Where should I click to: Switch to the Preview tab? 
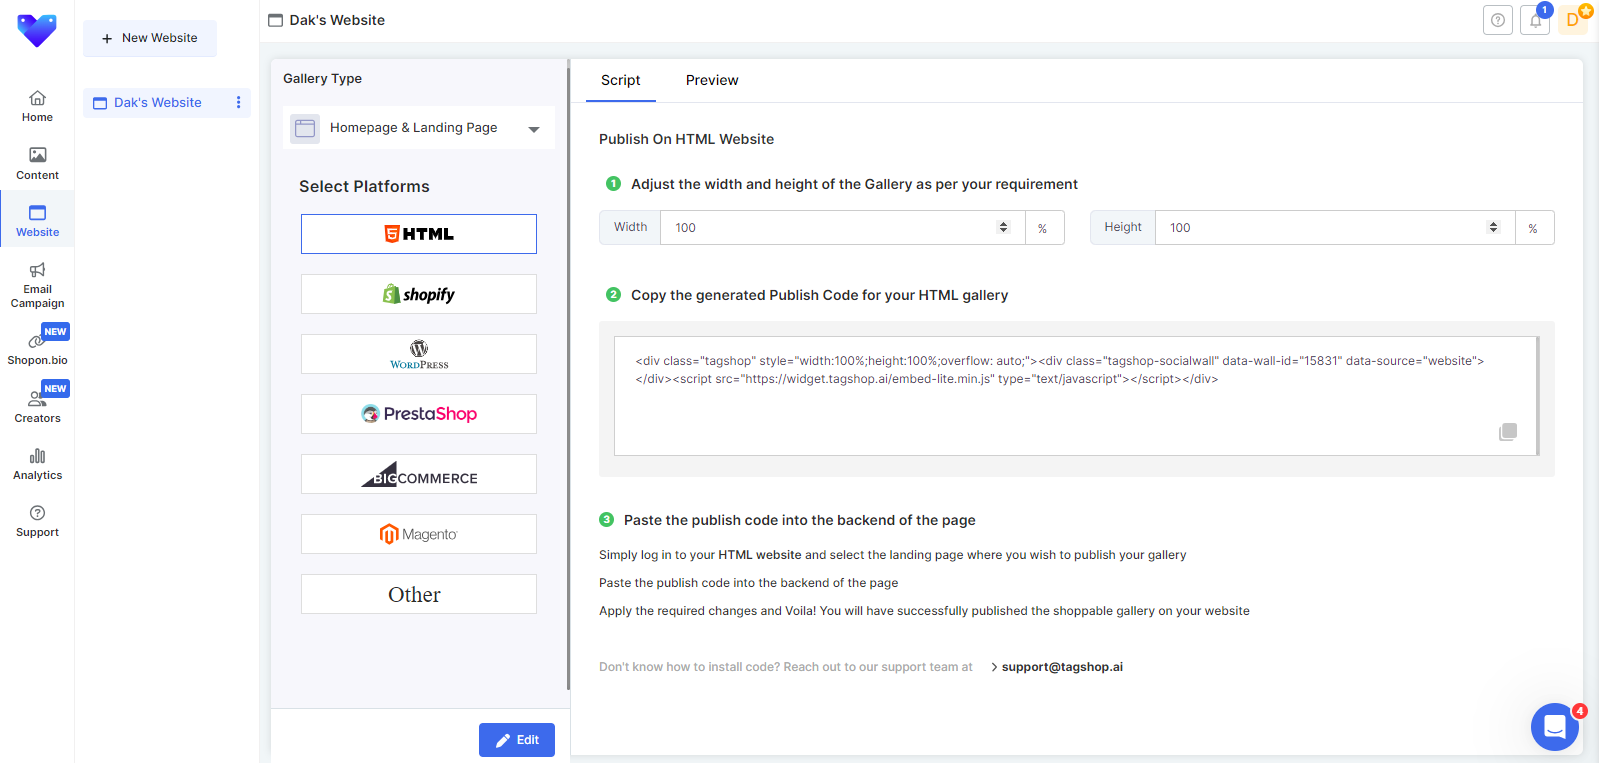pos(712,80)
